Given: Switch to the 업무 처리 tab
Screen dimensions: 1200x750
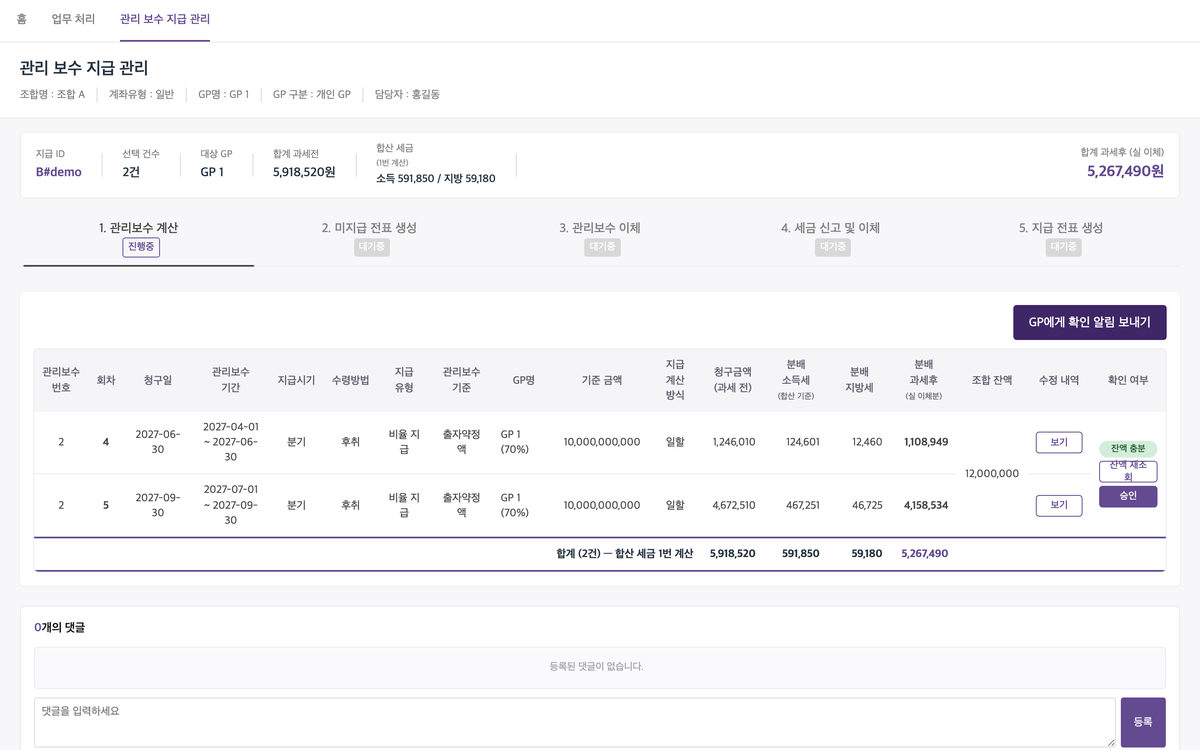Looking at the screenshot, I should 73,19.
